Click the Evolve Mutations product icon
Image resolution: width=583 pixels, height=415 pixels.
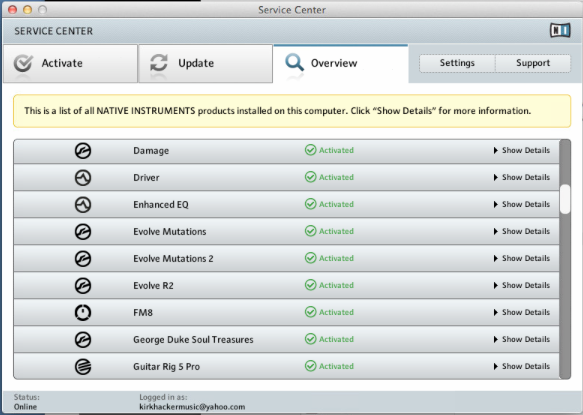(83, 232)
